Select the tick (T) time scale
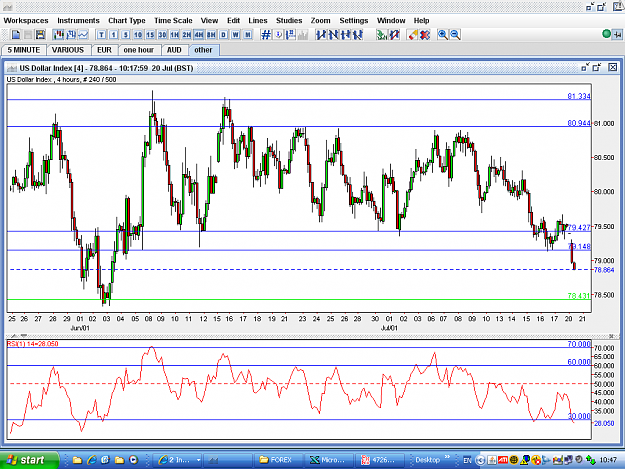Screen dimensions: 625x469 click(x=101, y=35)
